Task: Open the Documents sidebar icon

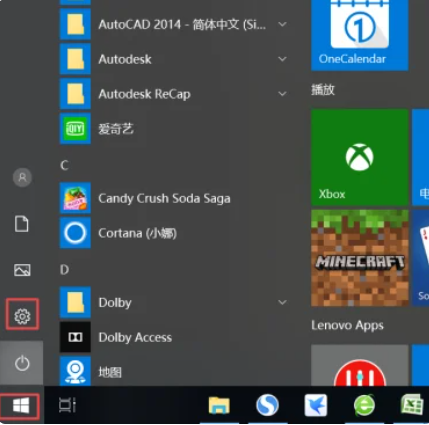Action: [x=22, y=223]
